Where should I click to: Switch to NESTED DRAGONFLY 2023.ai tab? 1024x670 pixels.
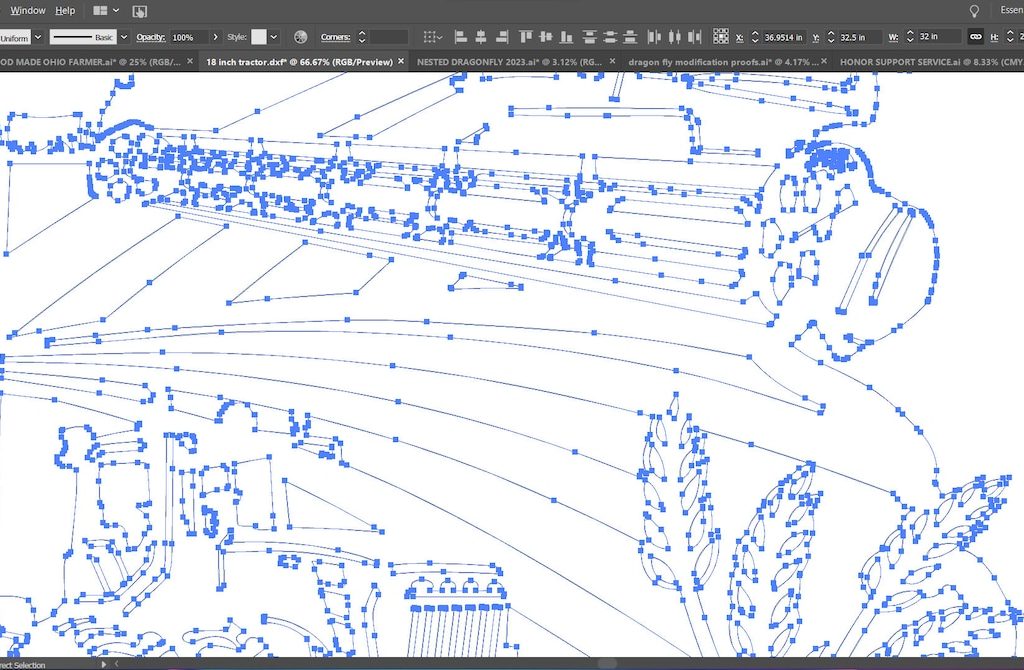click(510, 61)
